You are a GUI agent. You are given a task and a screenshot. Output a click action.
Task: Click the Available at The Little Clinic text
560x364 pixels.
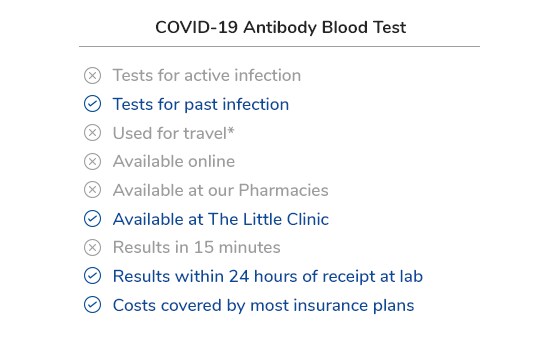(x=221, y=219)
